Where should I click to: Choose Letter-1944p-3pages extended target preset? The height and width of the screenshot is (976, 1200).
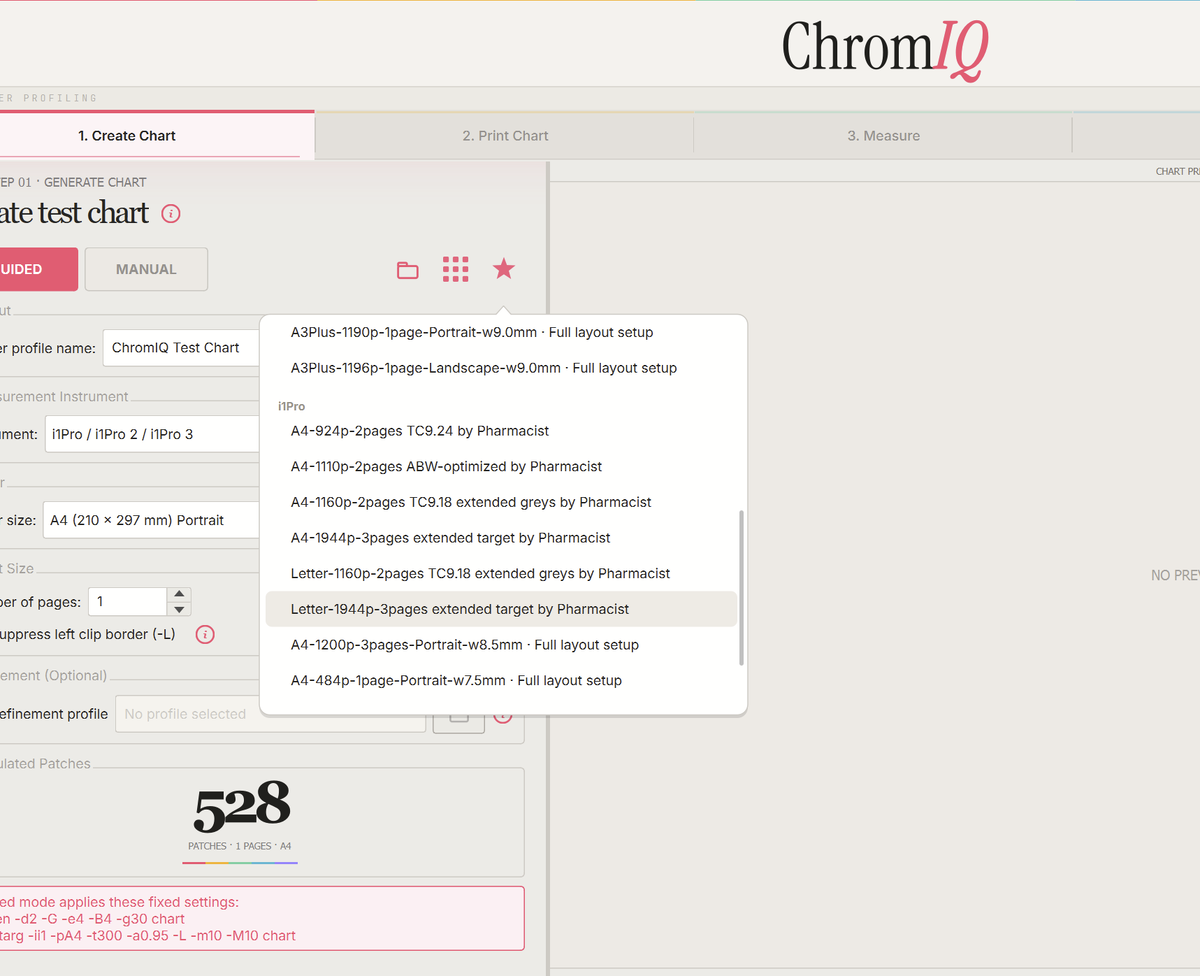point(501,609)
